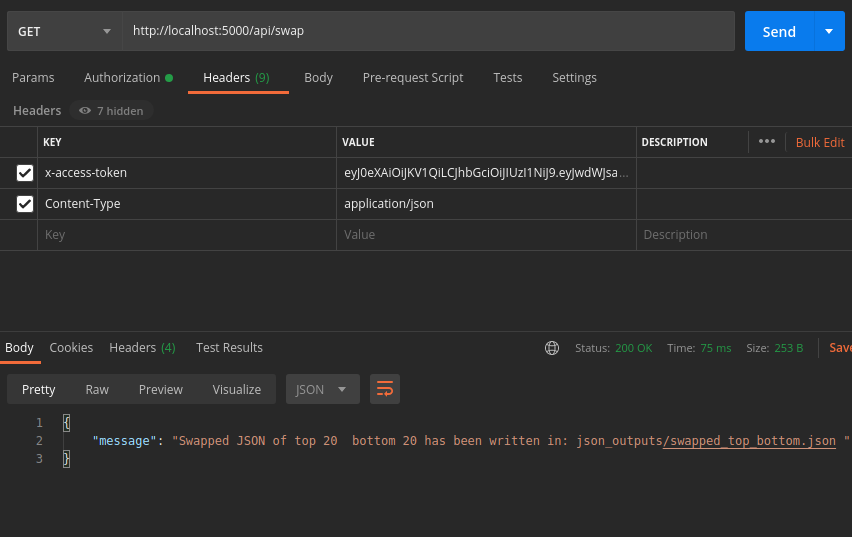Image resolution: width=852 pixels, height=537 pixels.
Task: Select the token value starting eyJ0eXAi
Action: pyautogui.click(x=486, y=173)
